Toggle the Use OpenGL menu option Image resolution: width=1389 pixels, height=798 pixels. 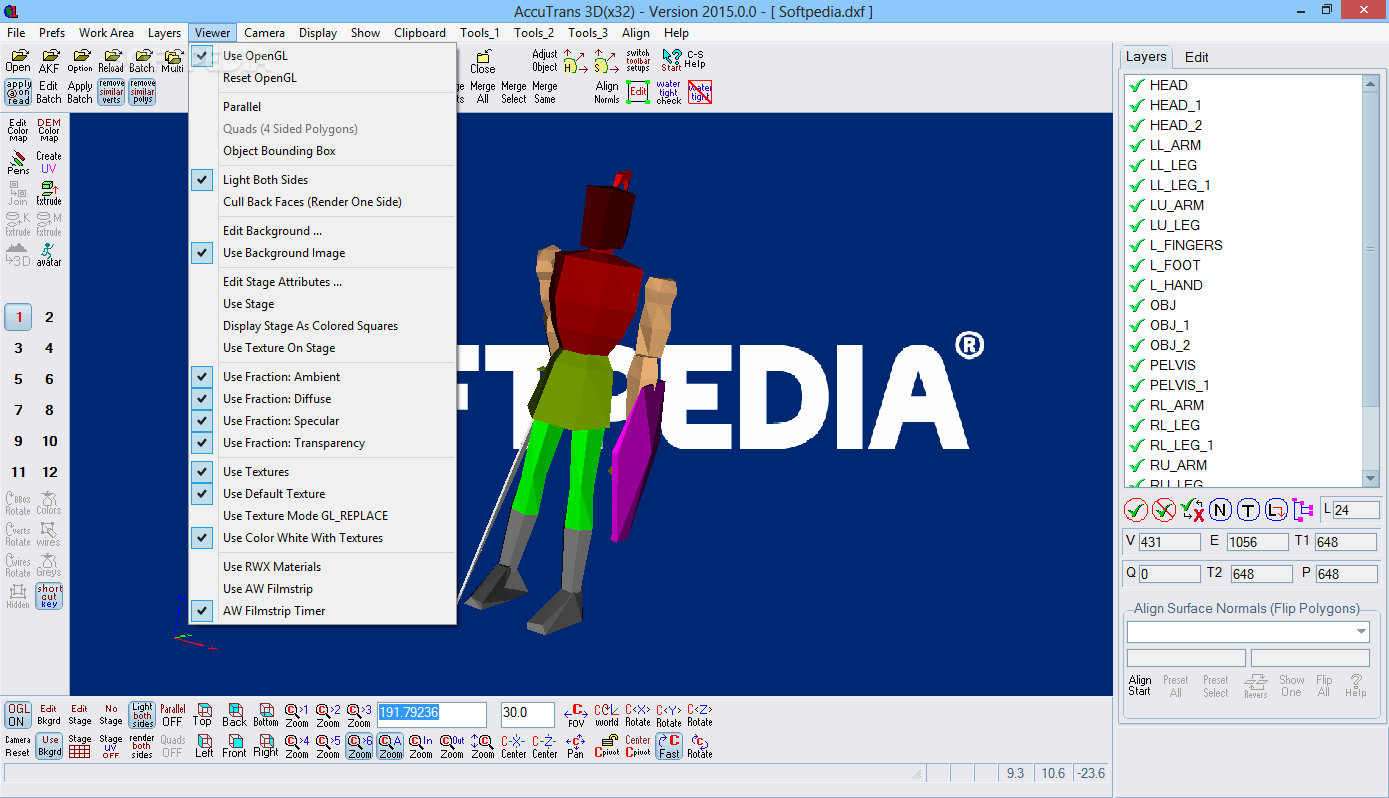point(322,56)
